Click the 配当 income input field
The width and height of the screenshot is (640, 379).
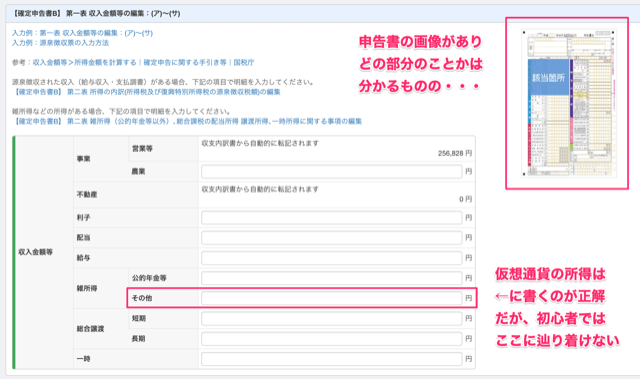point(331,238)
